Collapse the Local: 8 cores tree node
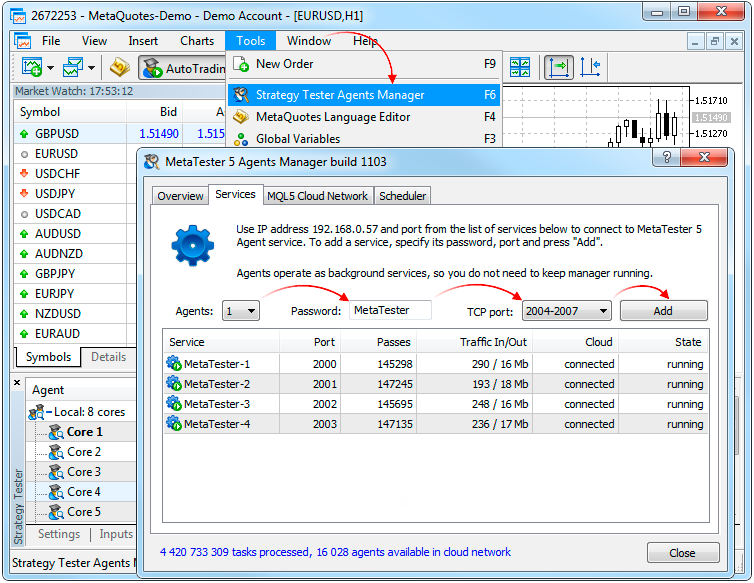Viewport: 754px width, 583px height. tap(49, 412)
